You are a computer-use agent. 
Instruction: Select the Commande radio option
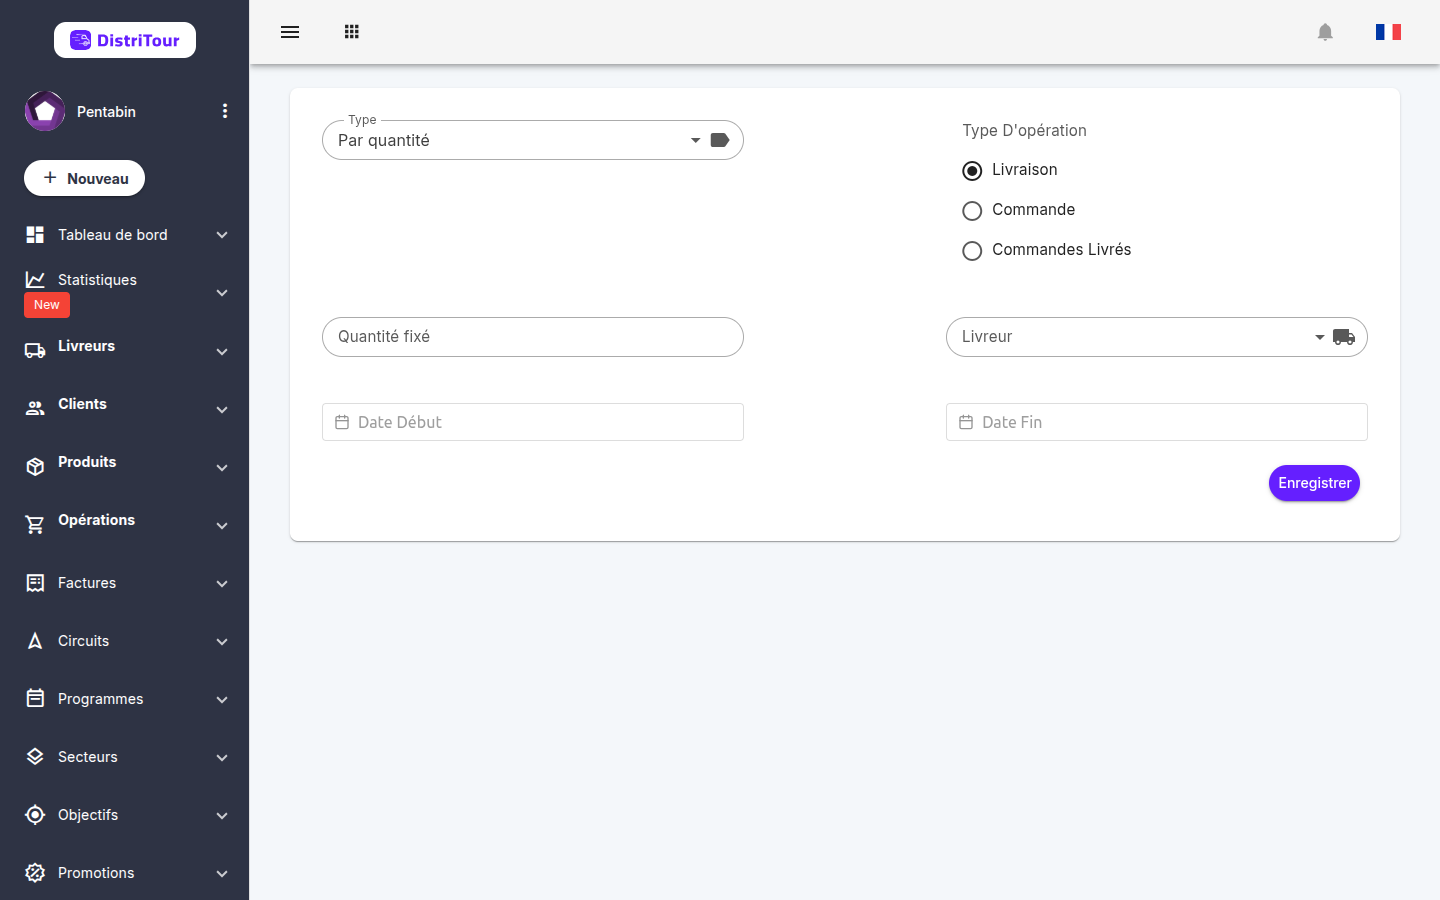coord(972,210)
